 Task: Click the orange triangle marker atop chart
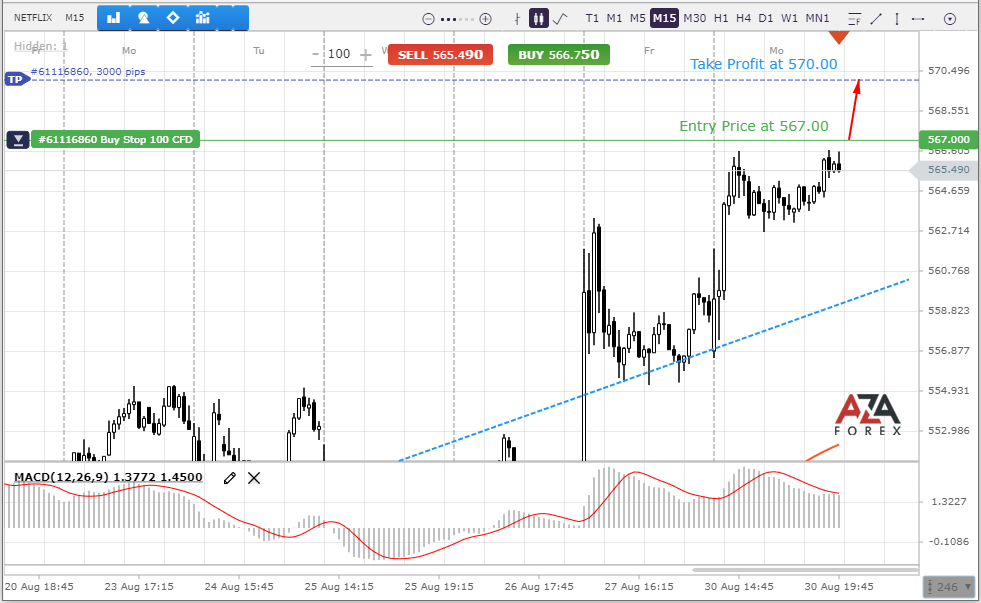click(839, 38)
